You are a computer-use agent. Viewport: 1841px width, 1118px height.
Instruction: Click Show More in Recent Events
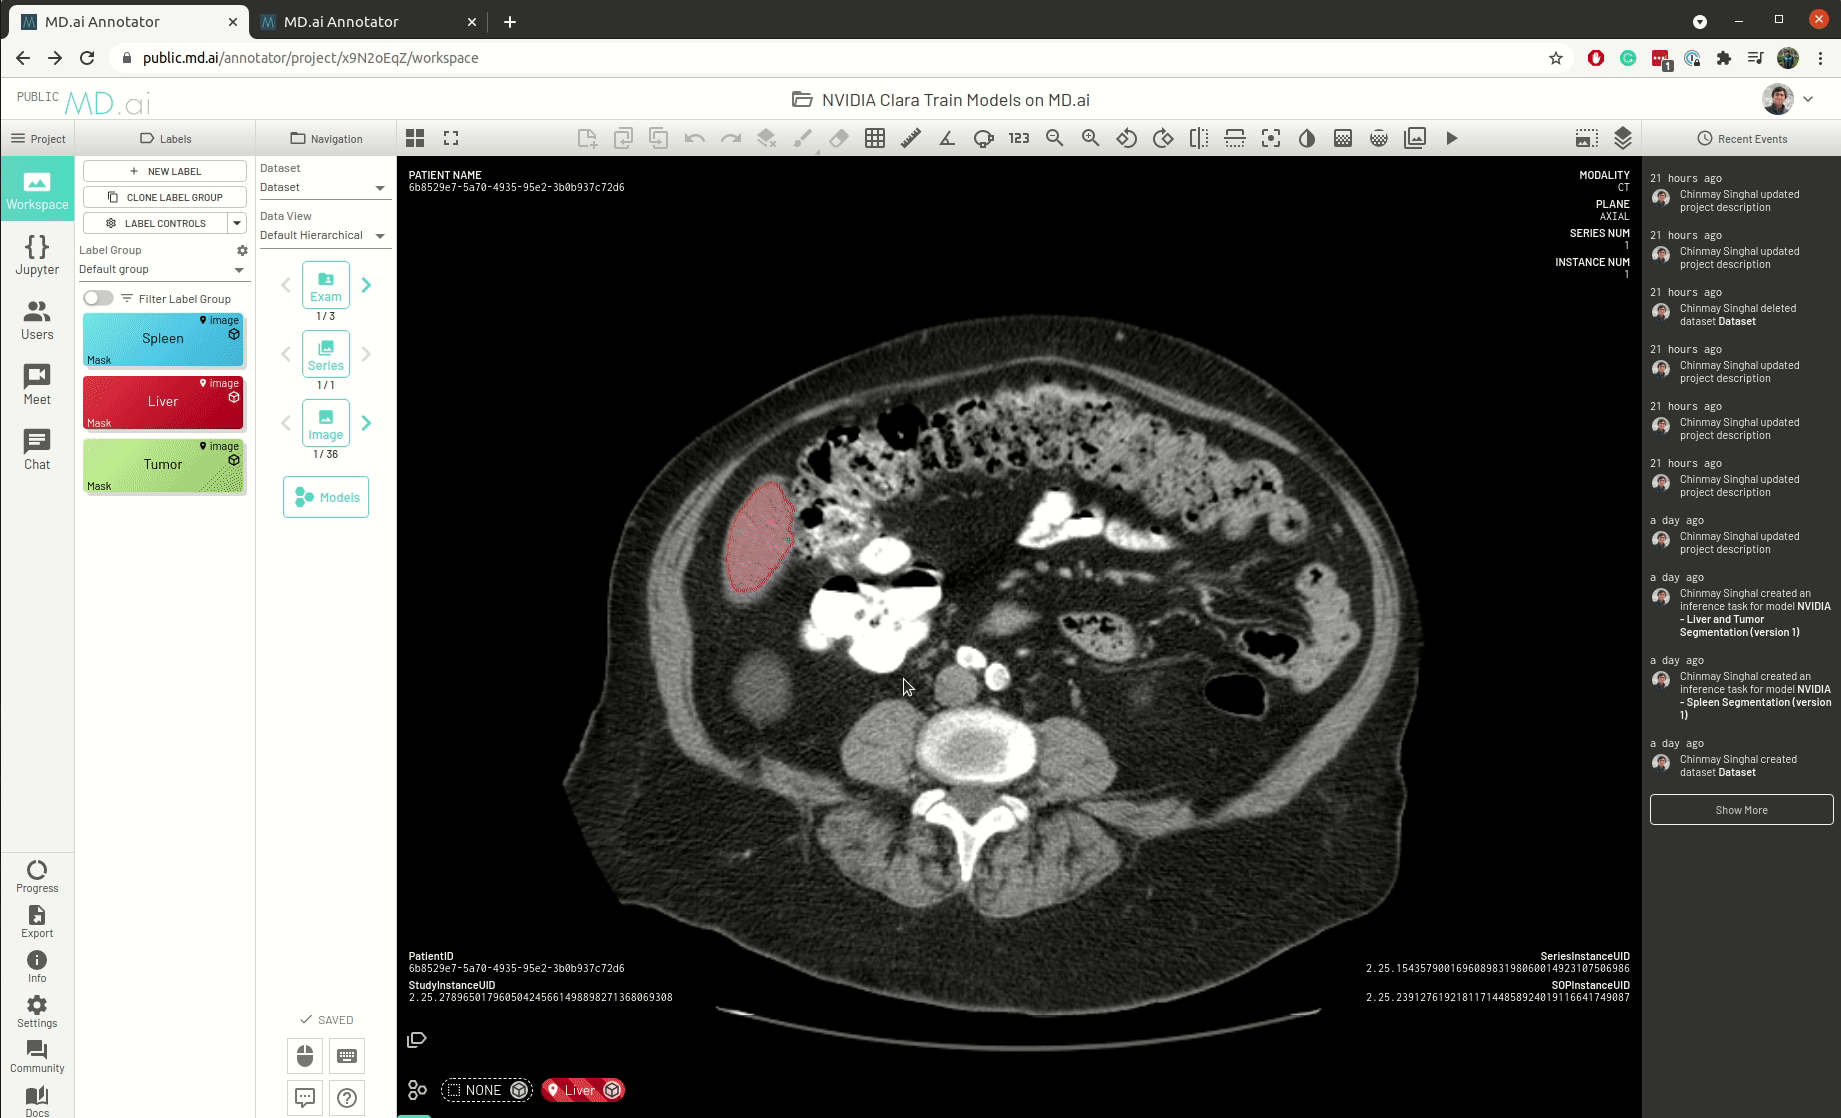coord(1740,810)
